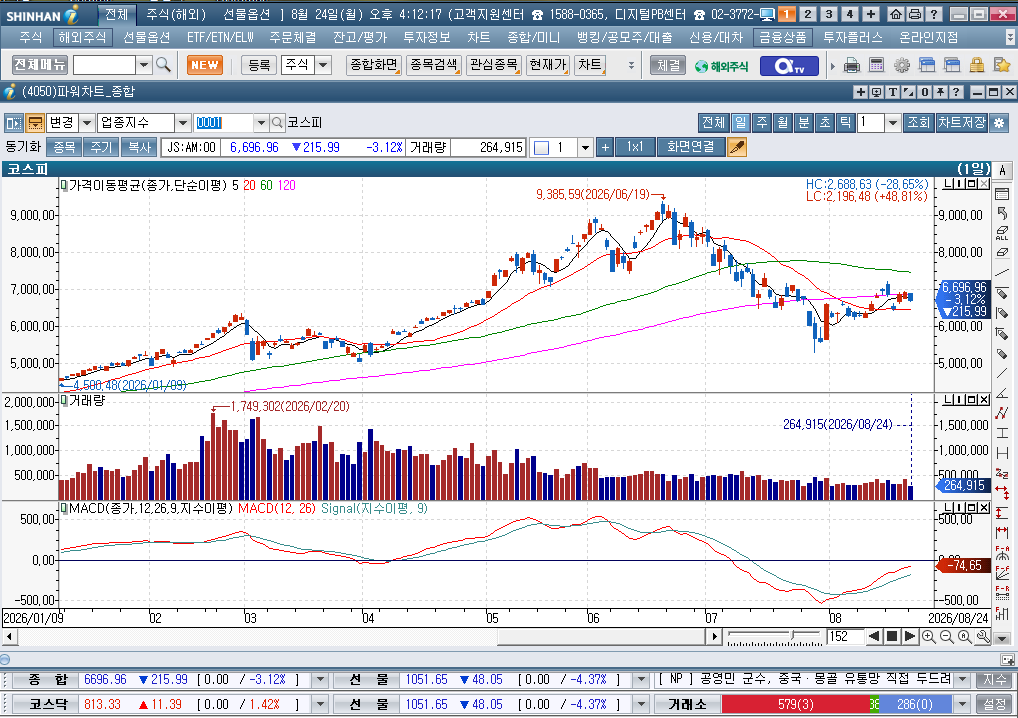Click the 0001 code input field

pyautogui.click(x=223, y=123)
